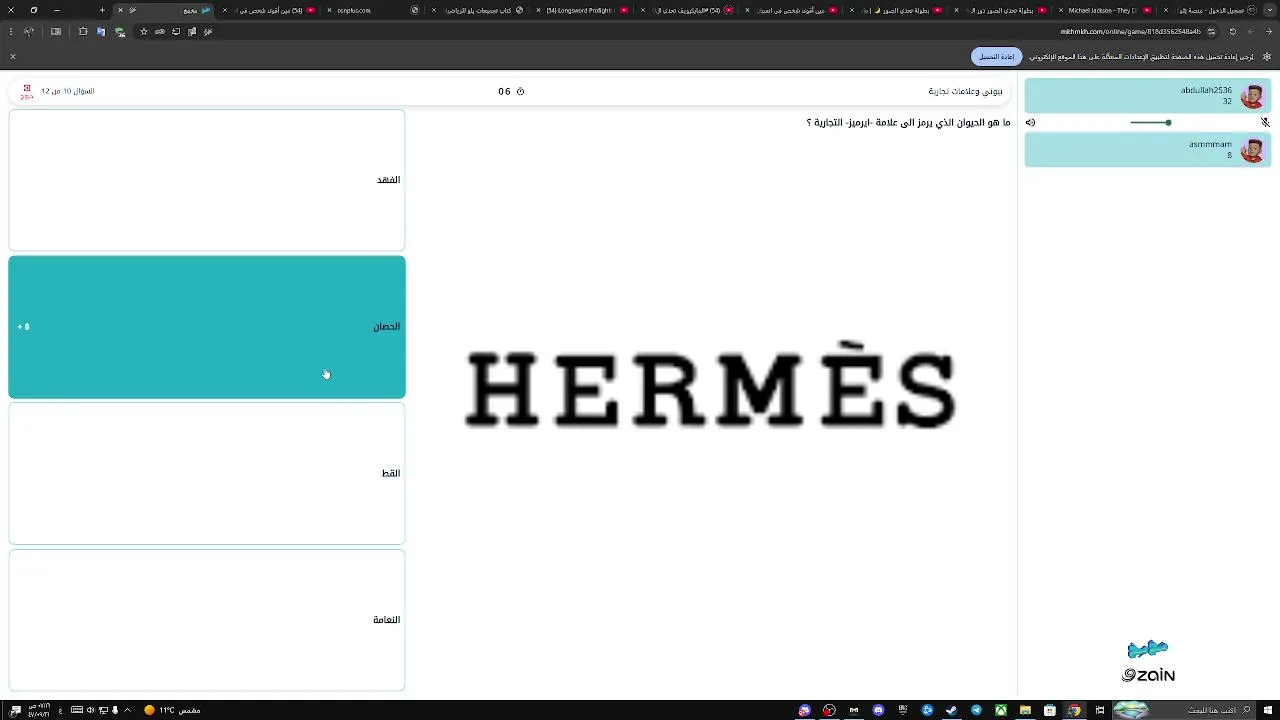Select the answer الفهد

point(207,180)
